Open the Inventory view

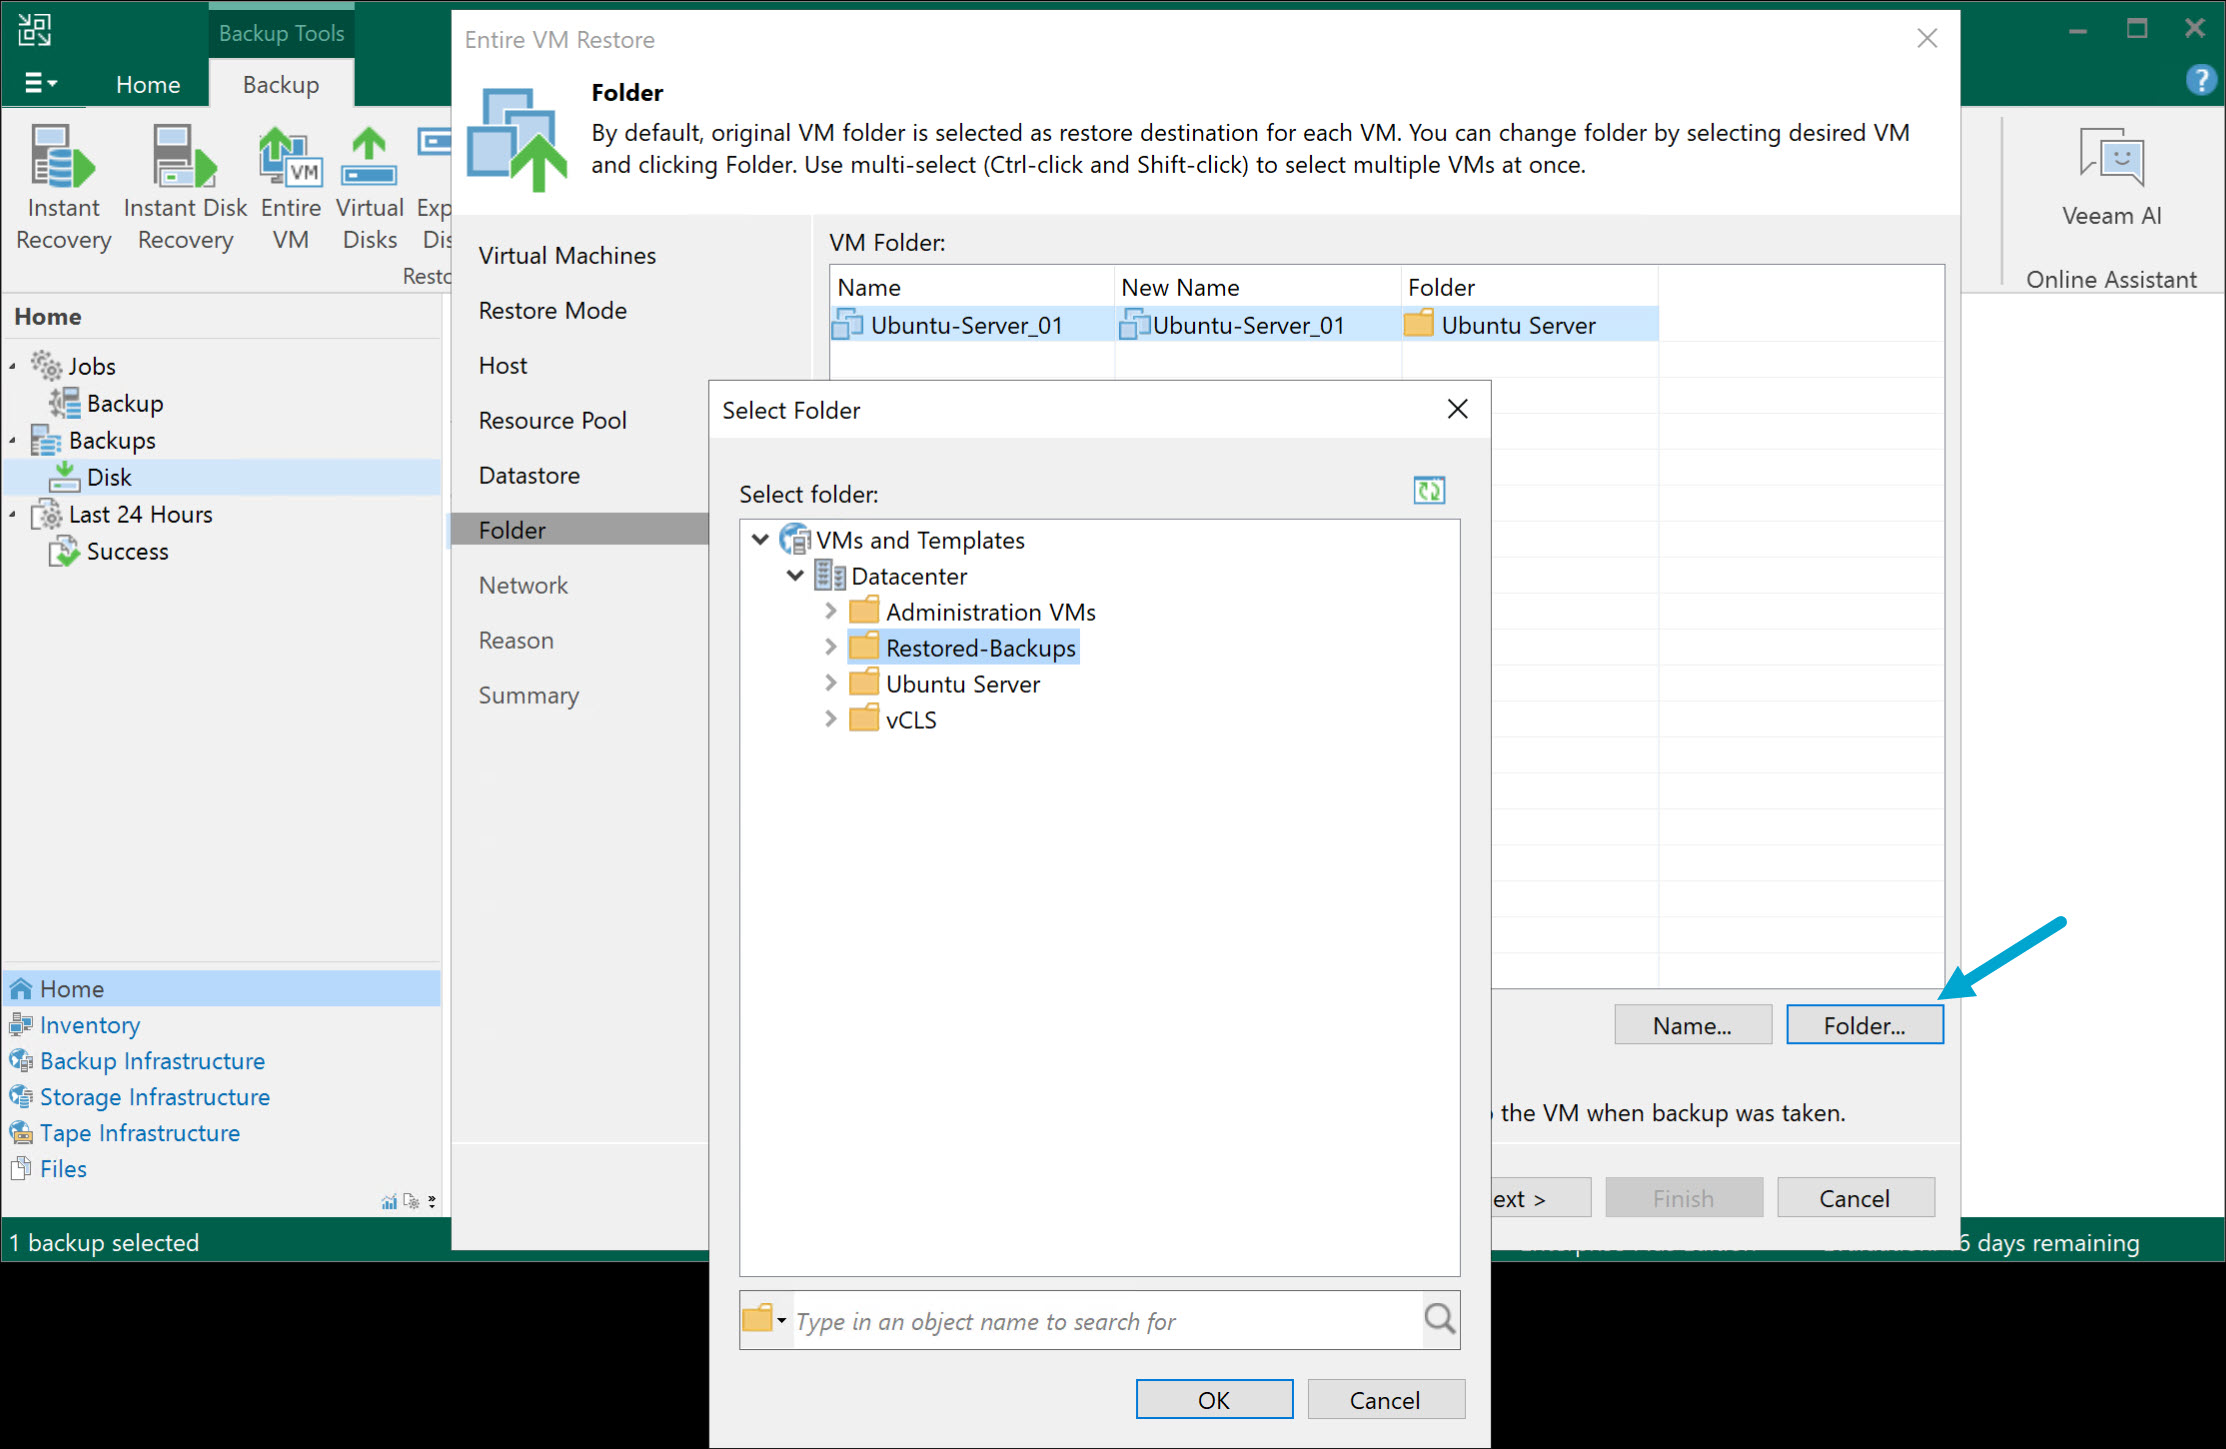click(88, 1024)
